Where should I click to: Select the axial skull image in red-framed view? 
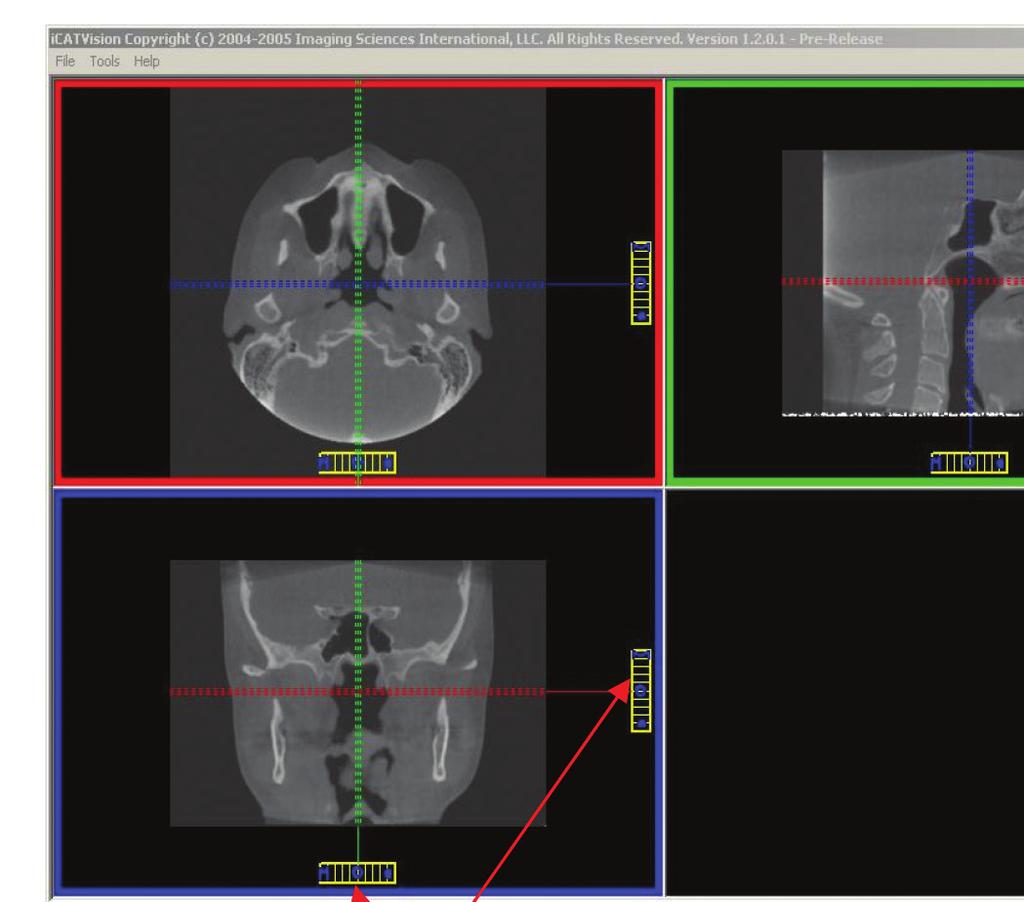[x=358, y=282]
